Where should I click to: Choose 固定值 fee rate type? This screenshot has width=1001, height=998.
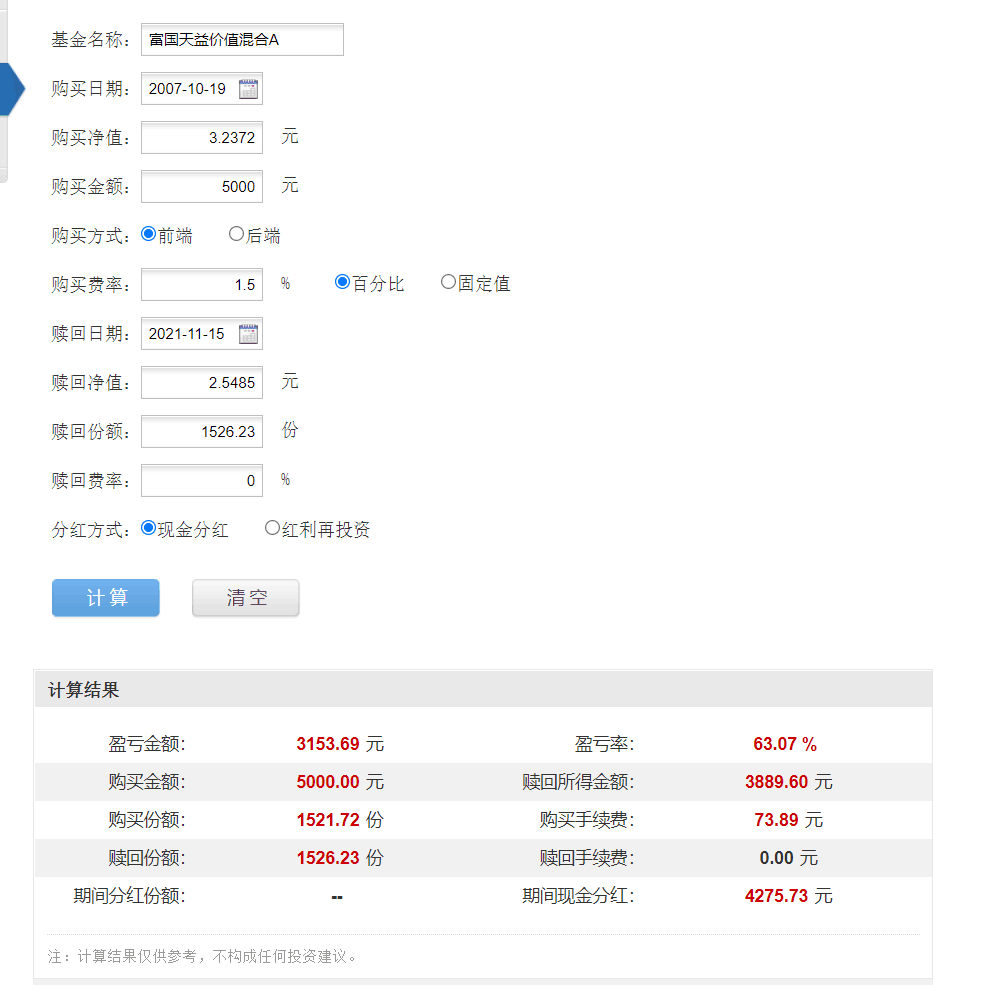(448, 282)
